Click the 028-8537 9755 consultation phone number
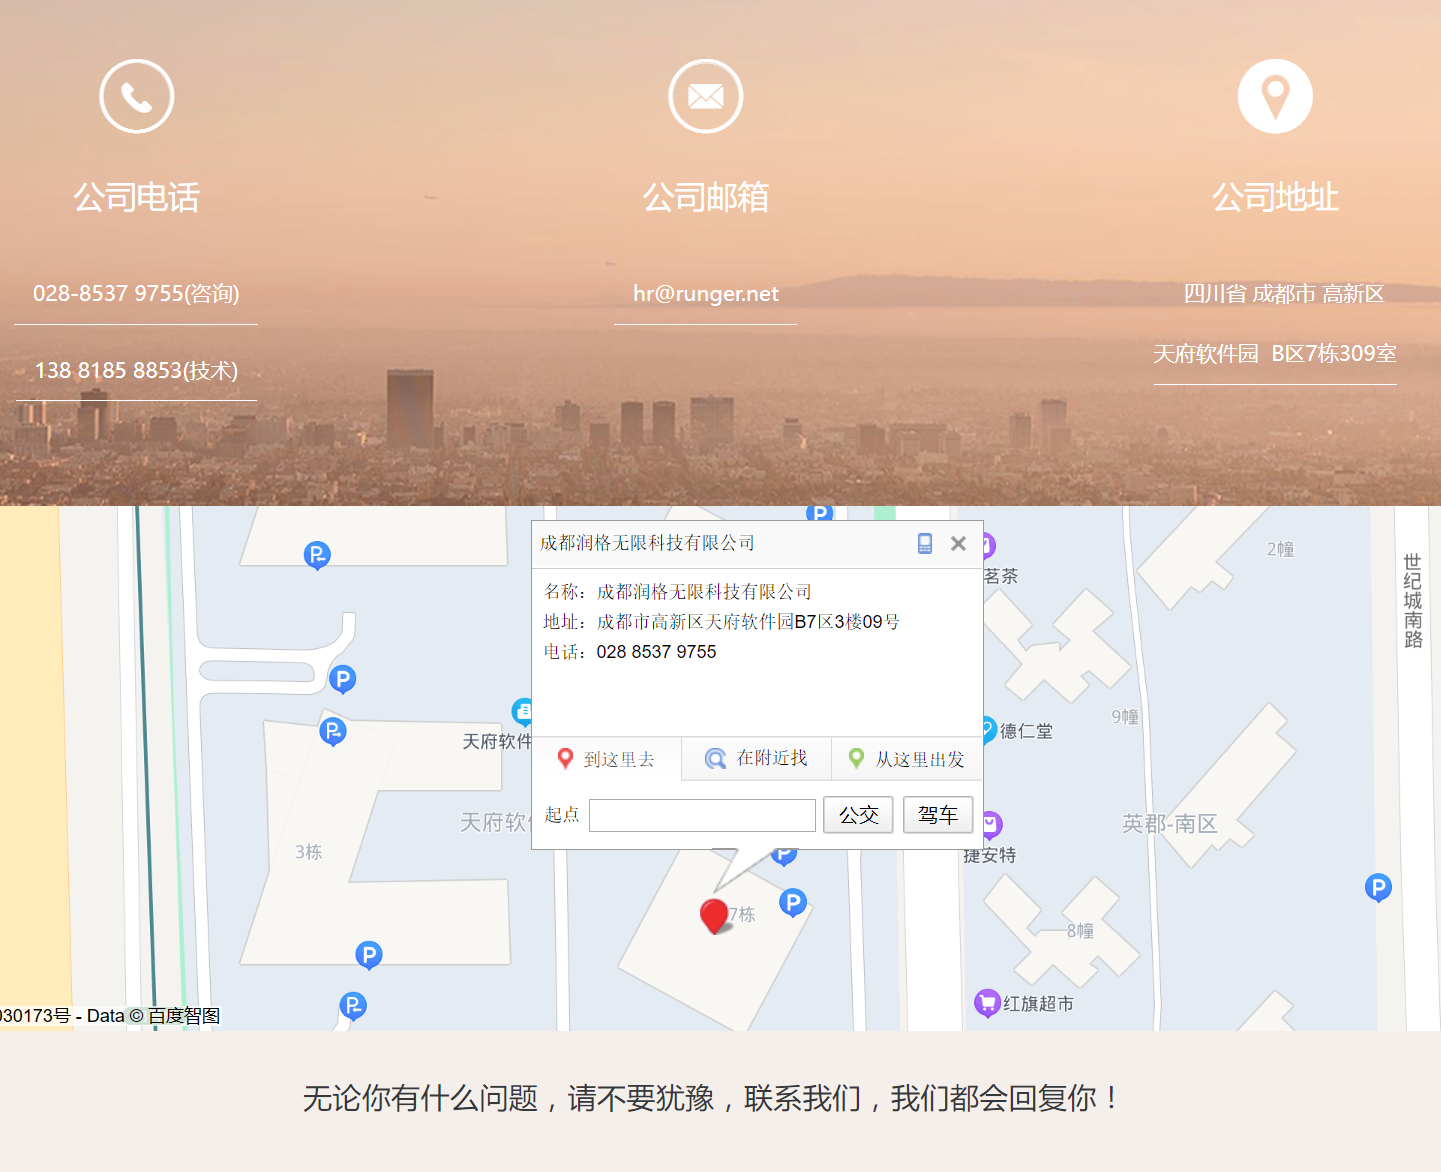Screen dimensions: 1441x1172 (x=136, y=294)
